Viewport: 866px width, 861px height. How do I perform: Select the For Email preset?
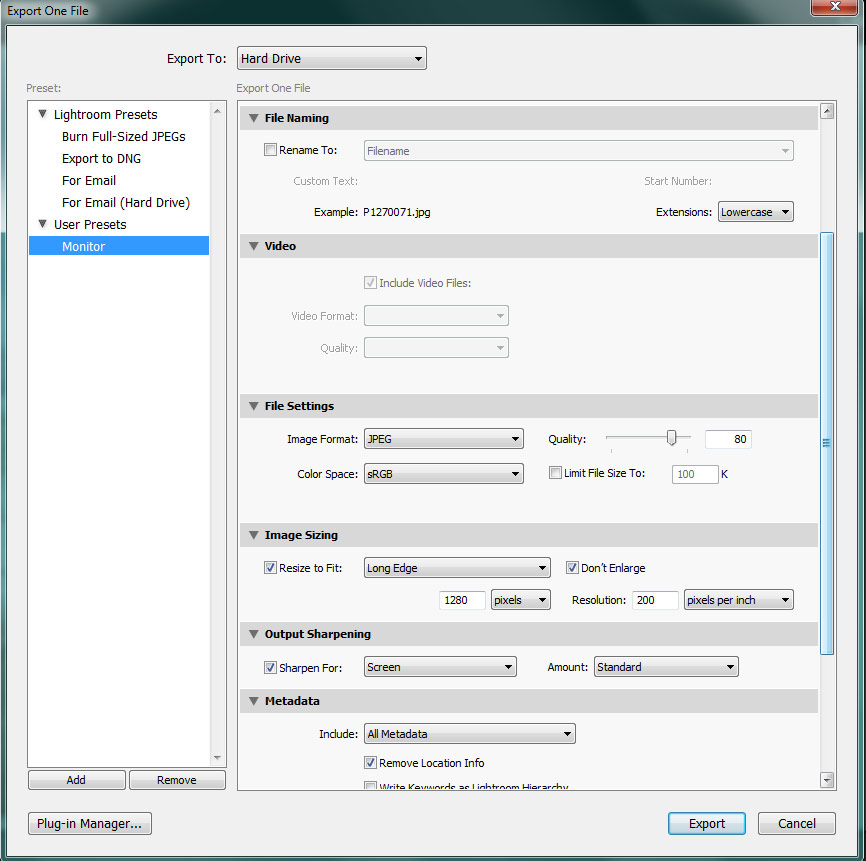coord(89,181)
